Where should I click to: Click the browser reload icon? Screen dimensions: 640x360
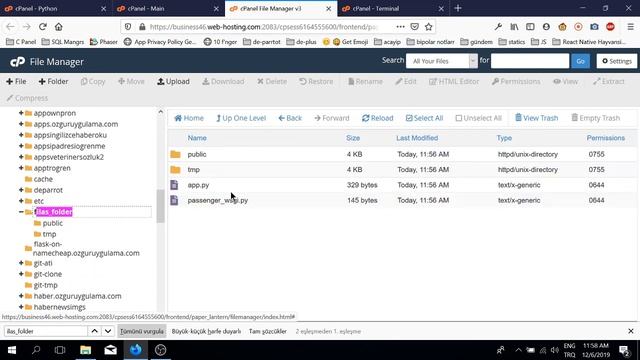42,27
